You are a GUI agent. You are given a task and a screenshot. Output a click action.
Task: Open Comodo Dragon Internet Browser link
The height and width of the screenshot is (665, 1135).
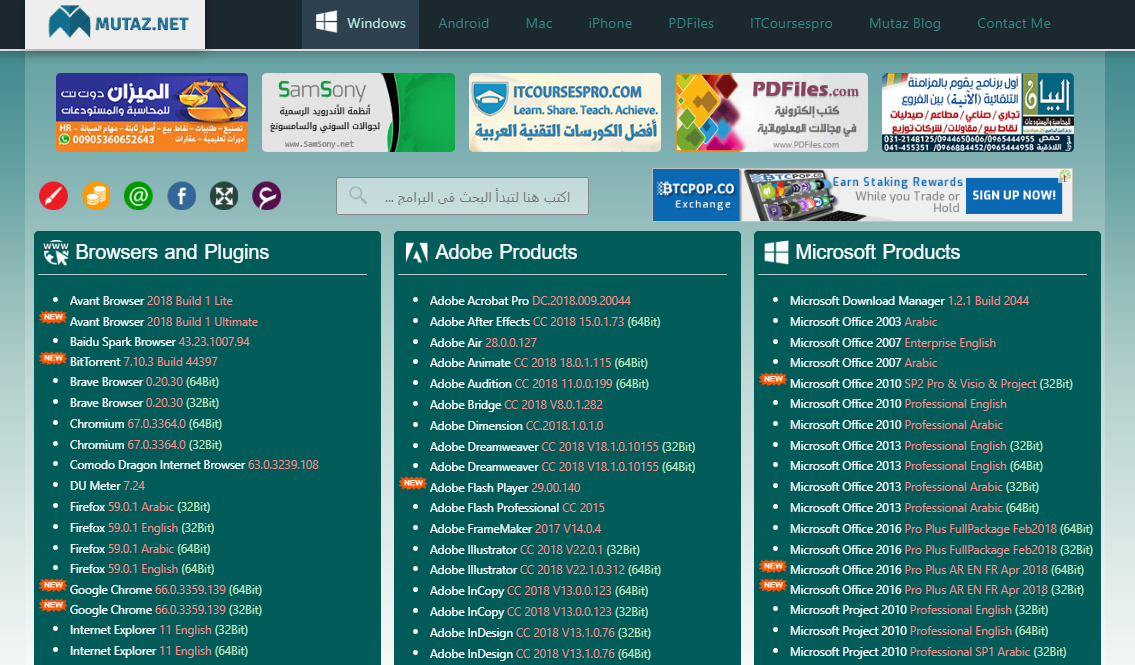click(194, 465)
